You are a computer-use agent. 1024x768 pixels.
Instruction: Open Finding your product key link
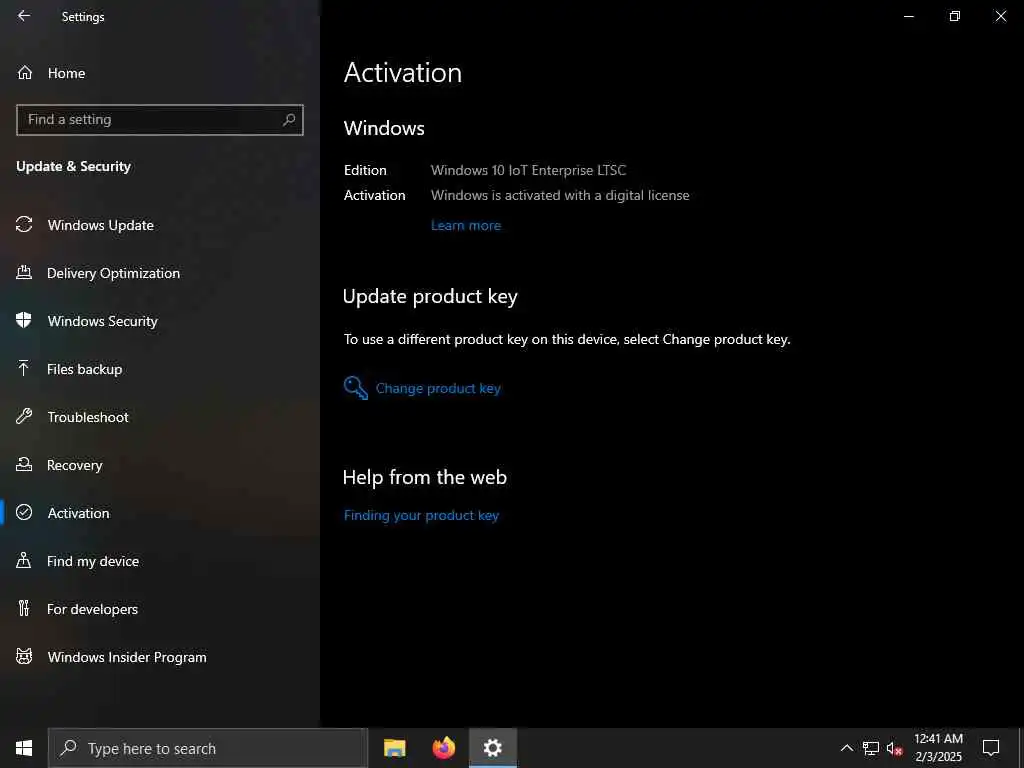(421, 515)
